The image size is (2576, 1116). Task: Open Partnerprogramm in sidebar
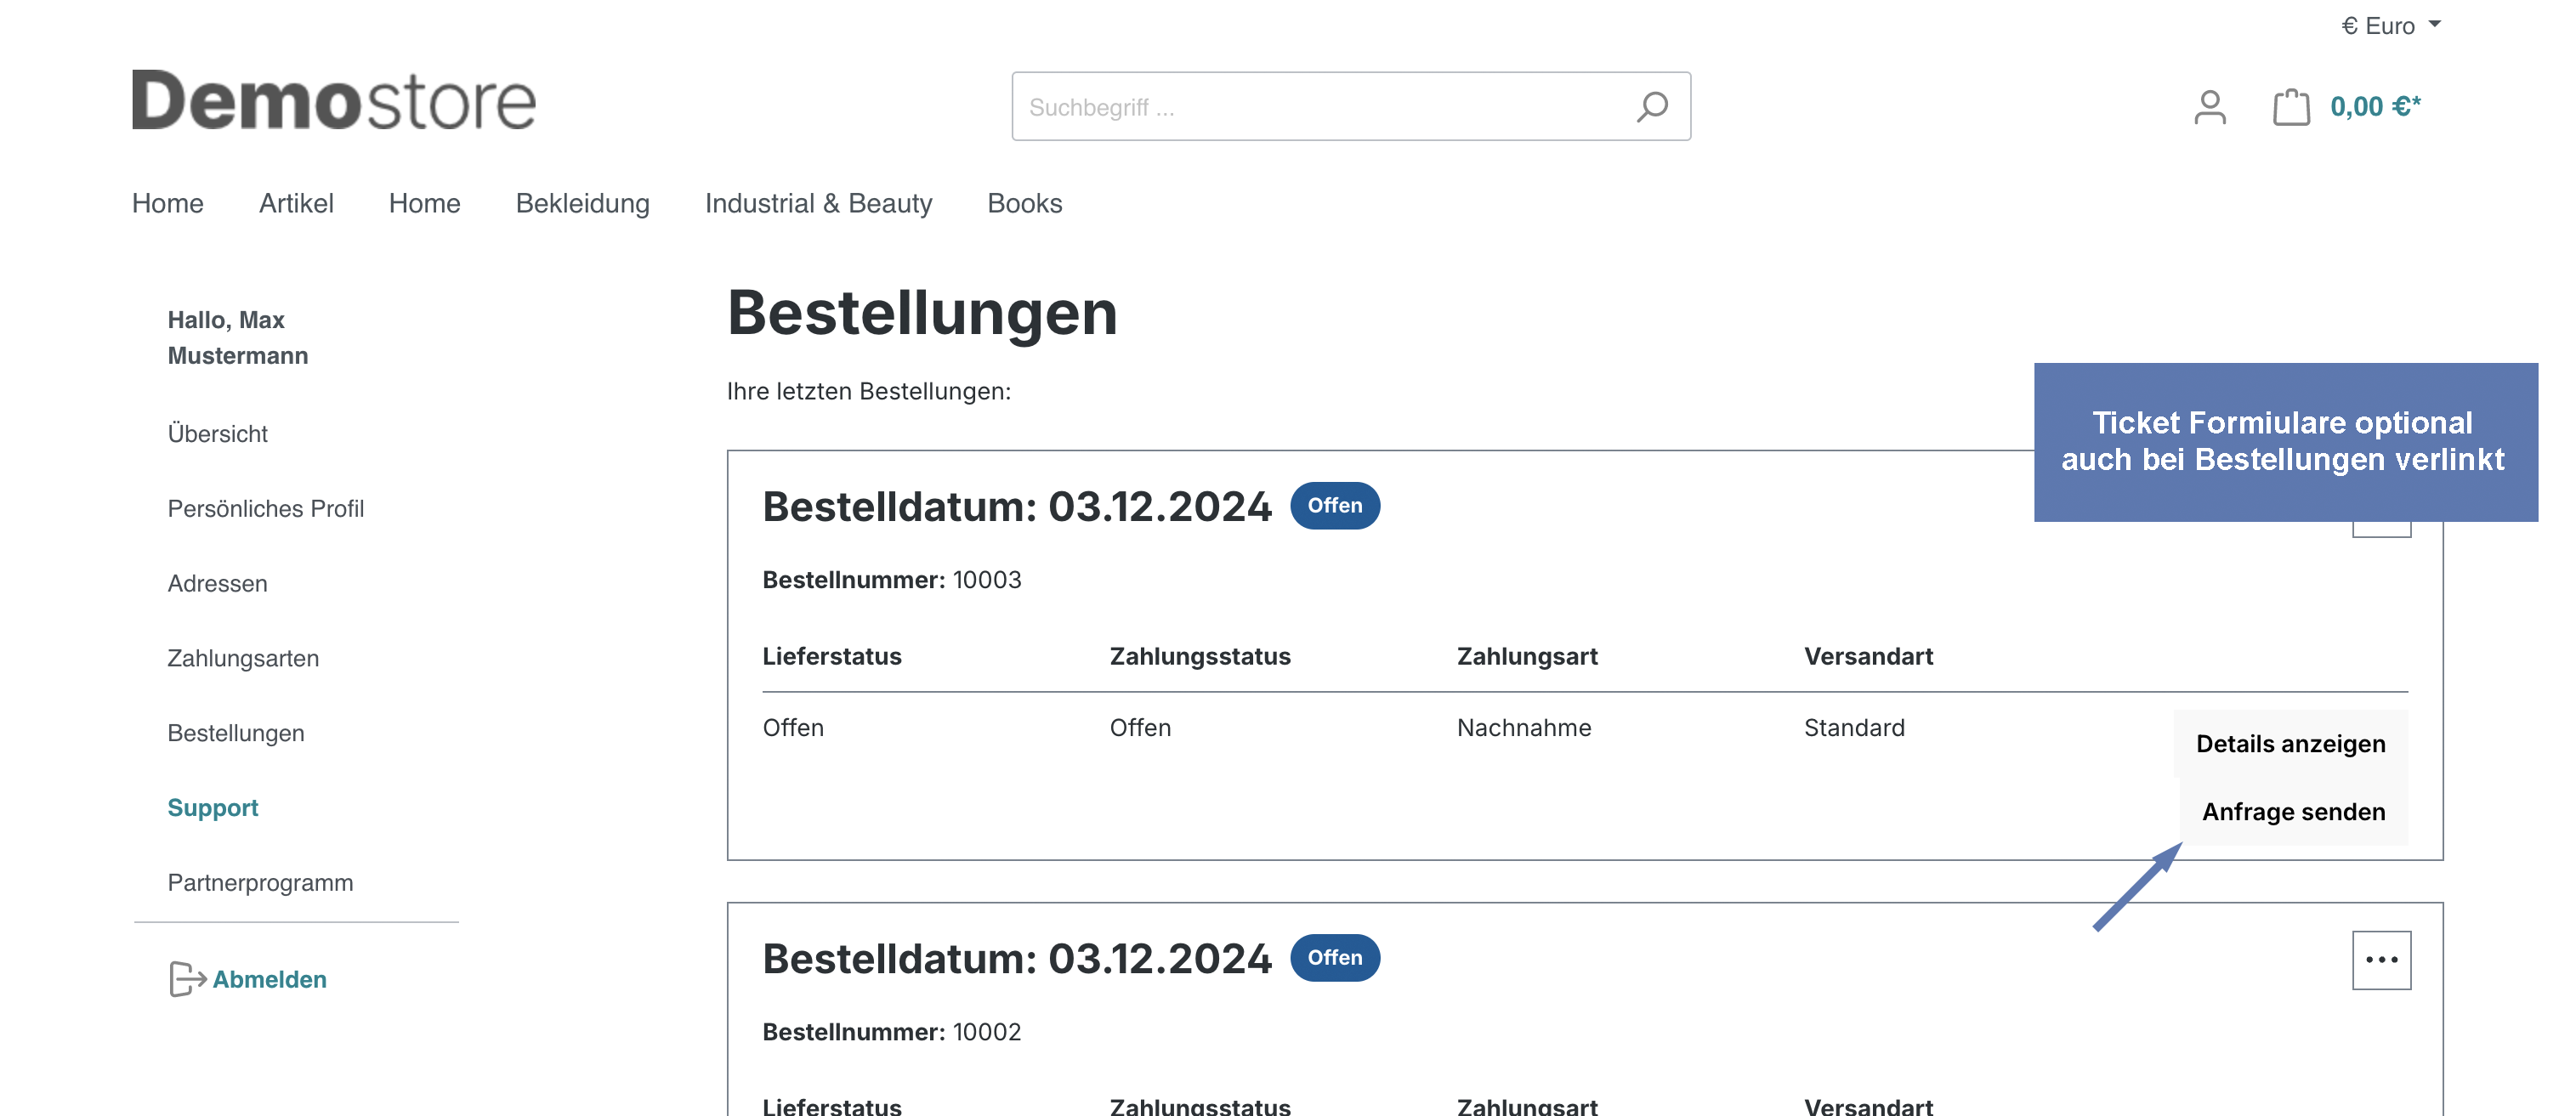click(x=260, y=883)
